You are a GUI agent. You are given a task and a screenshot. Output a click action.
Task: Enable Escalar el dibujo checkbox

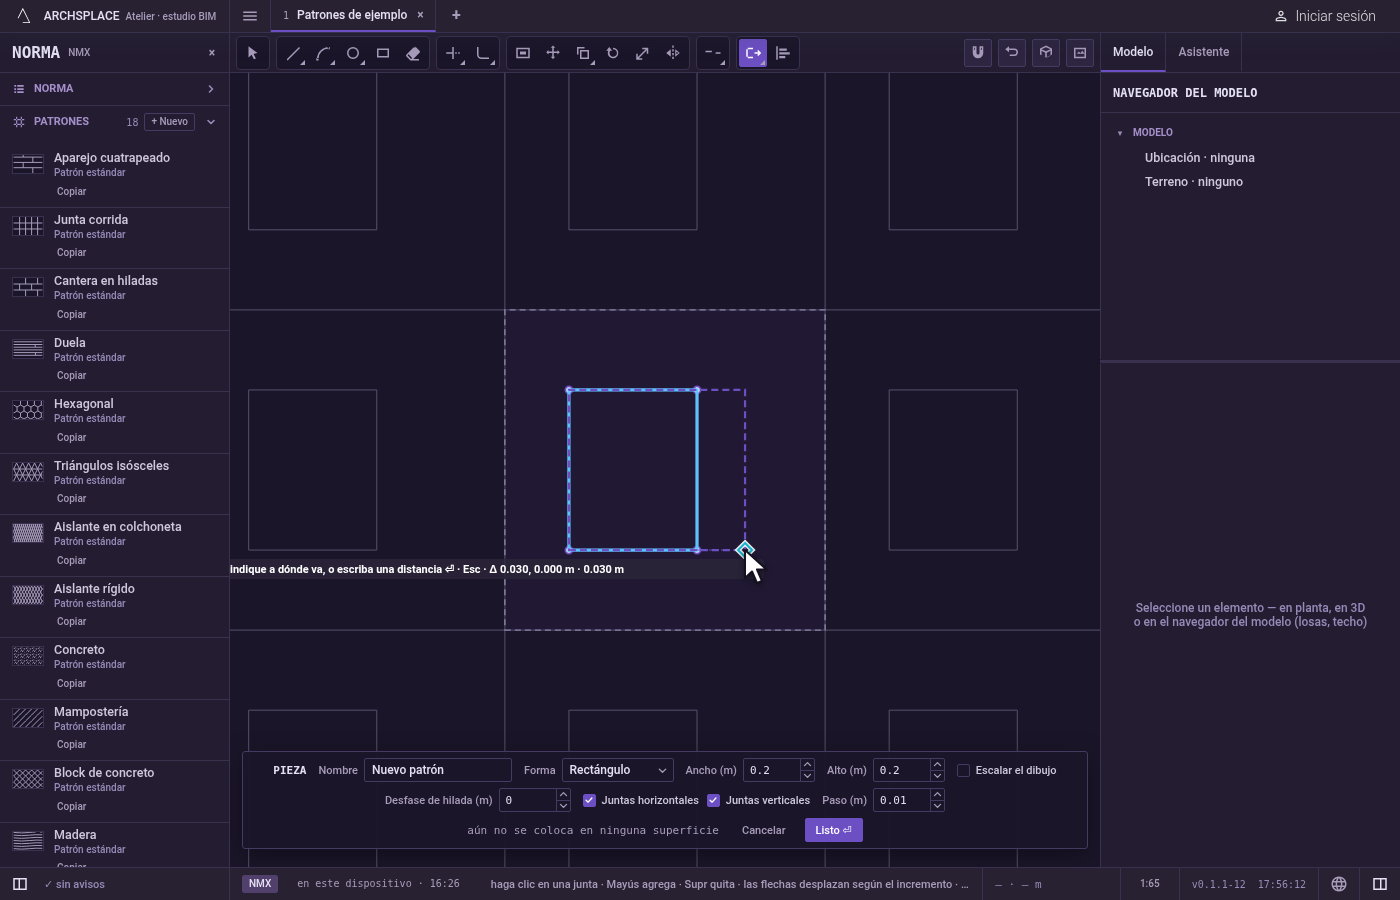tap(963, 770)
